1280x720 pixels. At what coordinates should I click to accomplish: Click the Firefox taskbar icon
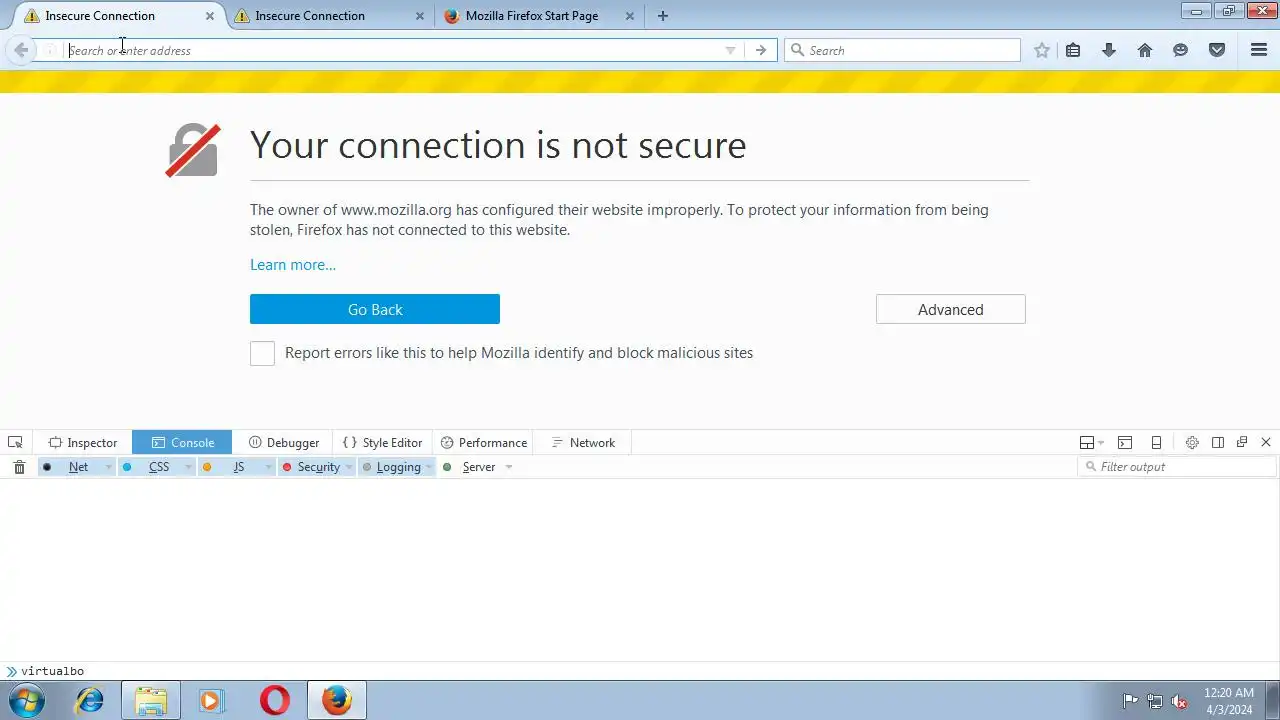(337, 700)
